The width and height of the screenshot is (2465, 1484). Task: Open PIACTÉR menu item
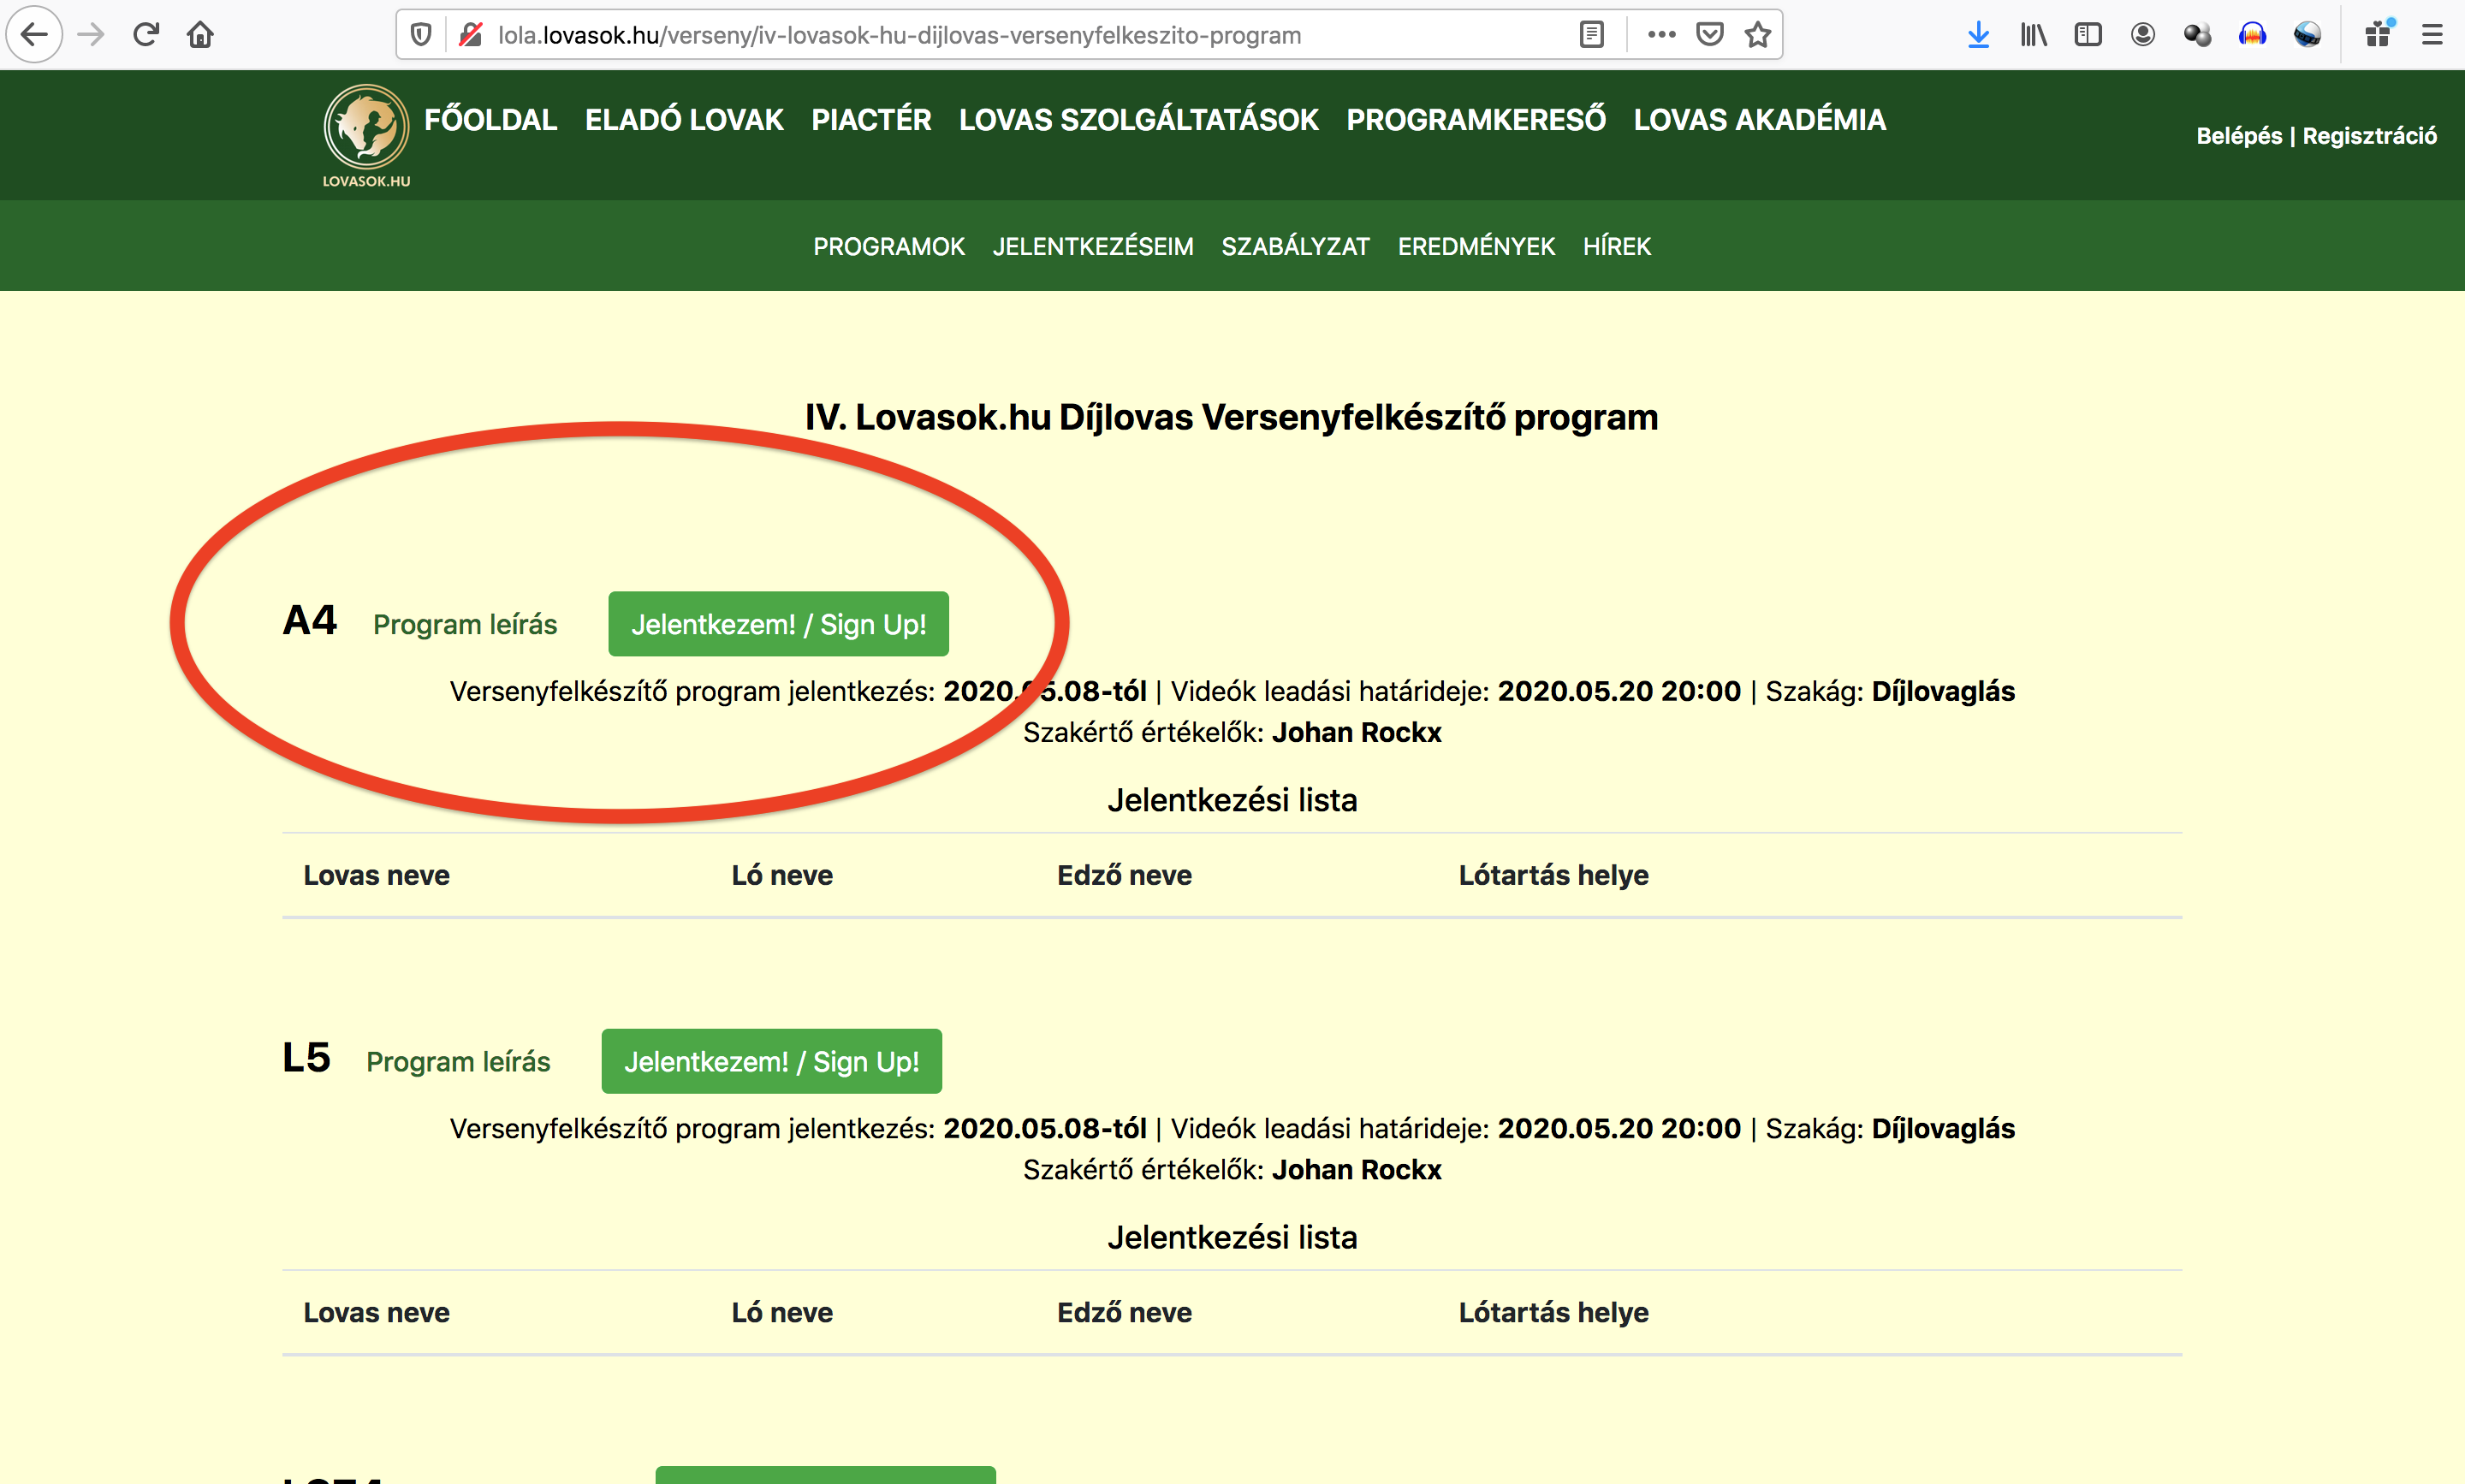click(871, 120)
